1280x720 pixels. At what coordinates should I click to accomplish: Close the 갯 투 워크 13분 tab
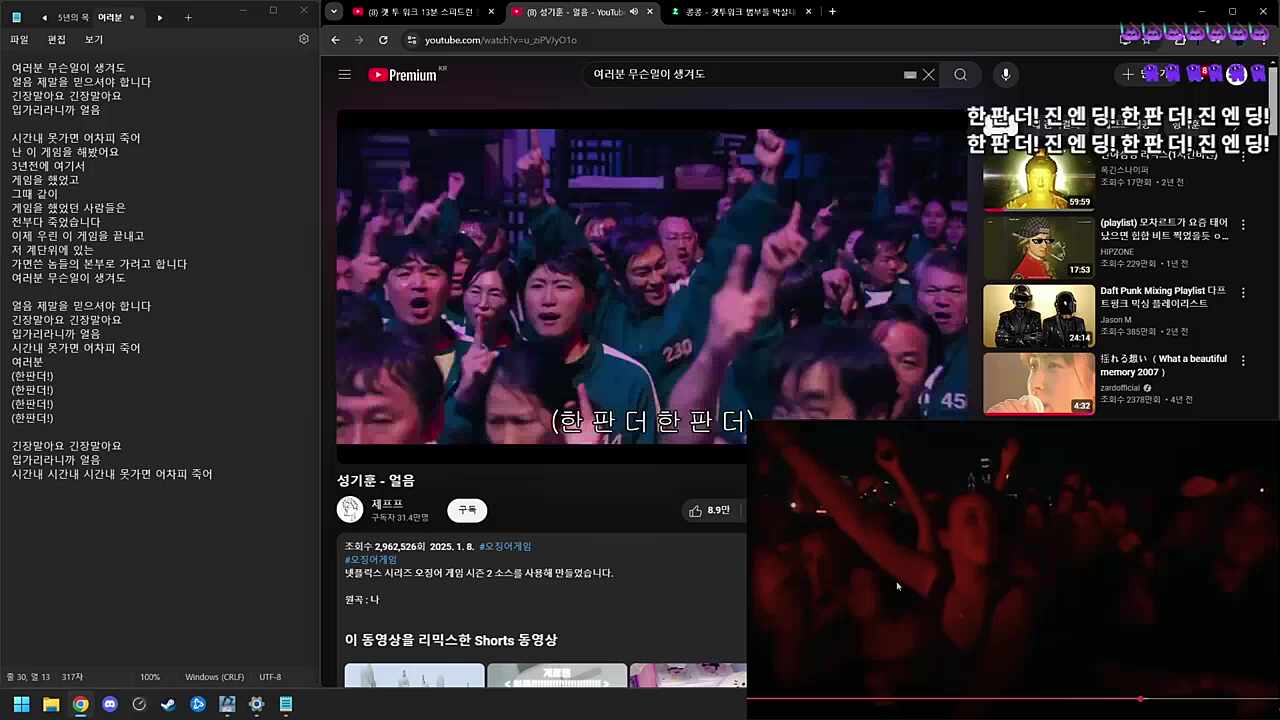point(492,12)
